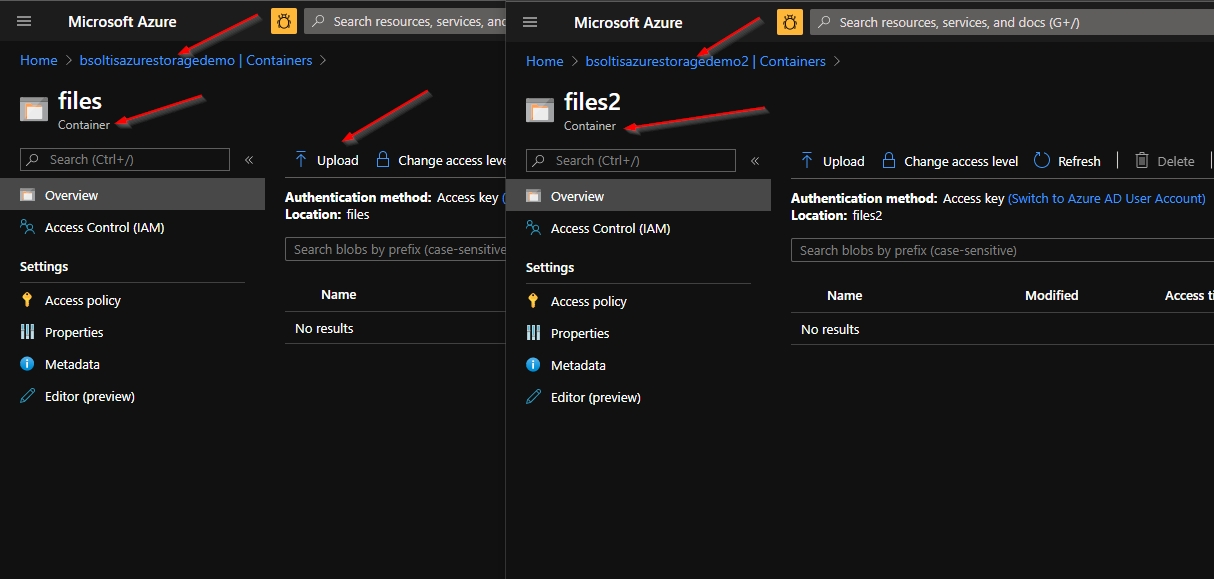The height and width of the screenshot is (579, 1214).
Task: Collapse the left sidebar of files container
Action: point(249,159)
